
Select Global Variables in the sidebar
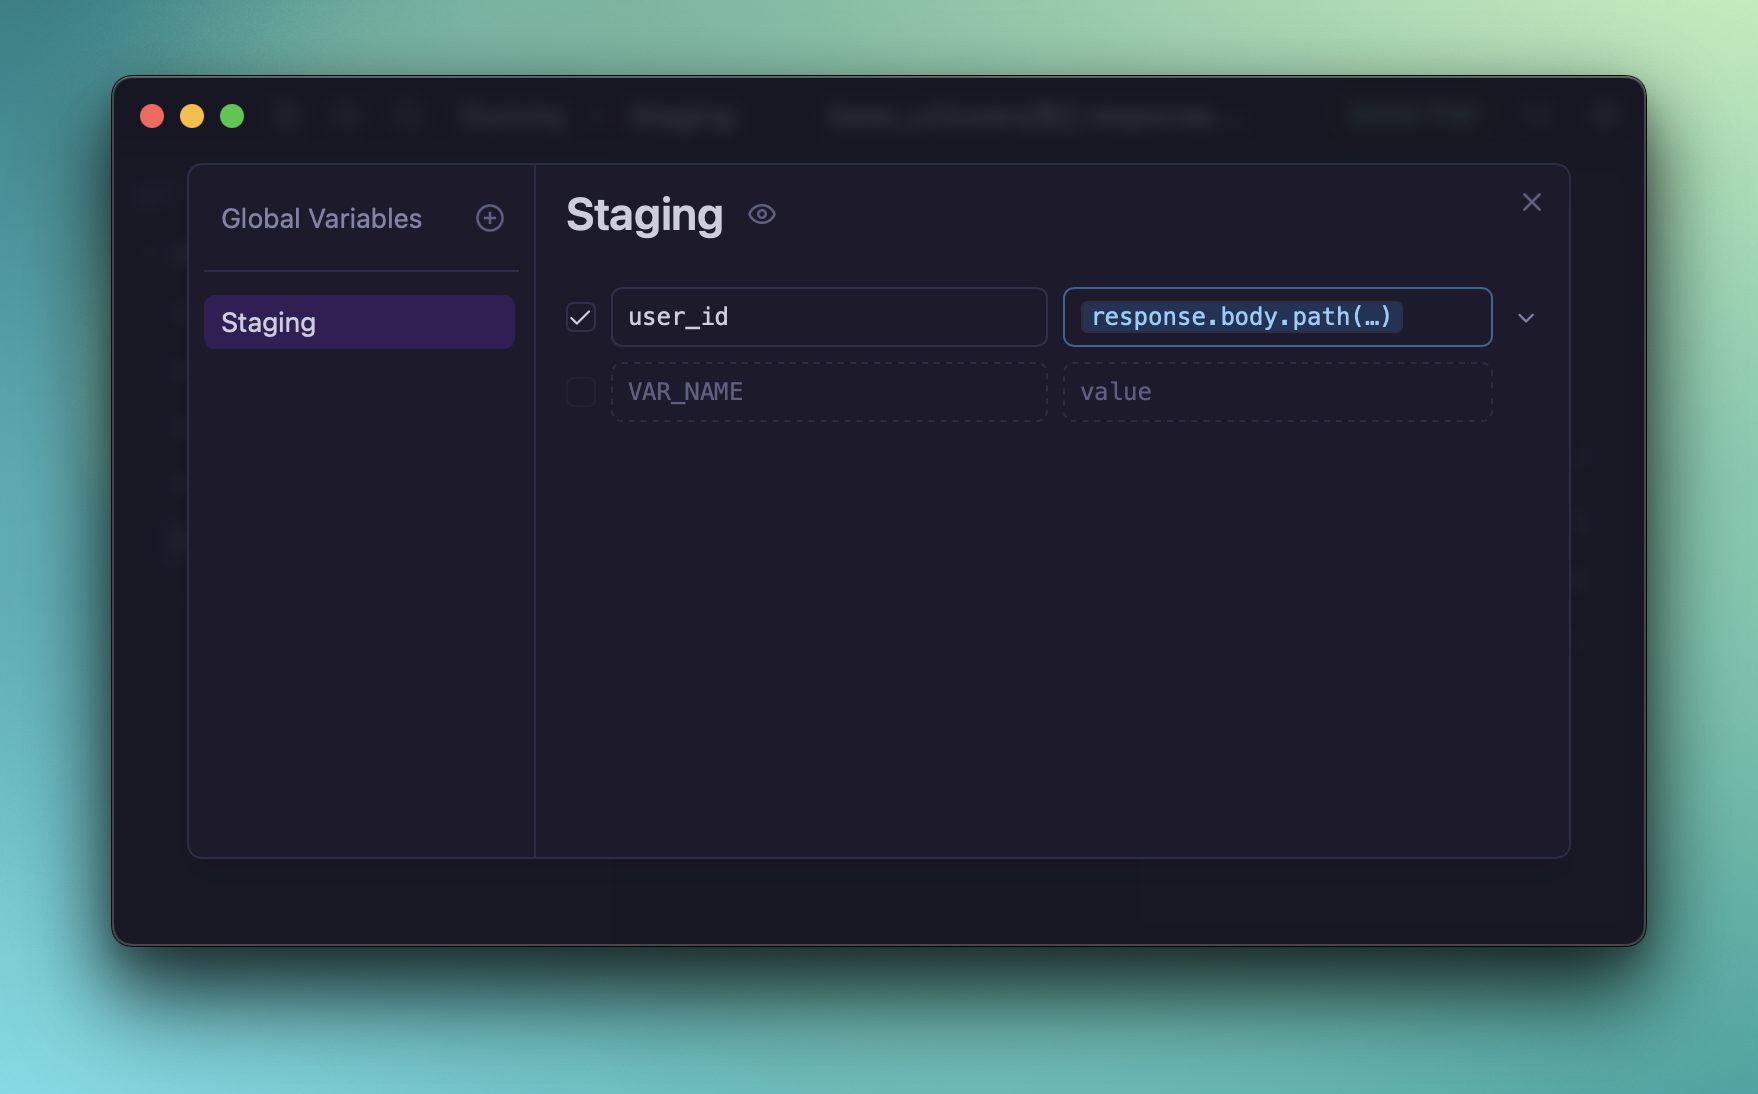coord(321,218)
